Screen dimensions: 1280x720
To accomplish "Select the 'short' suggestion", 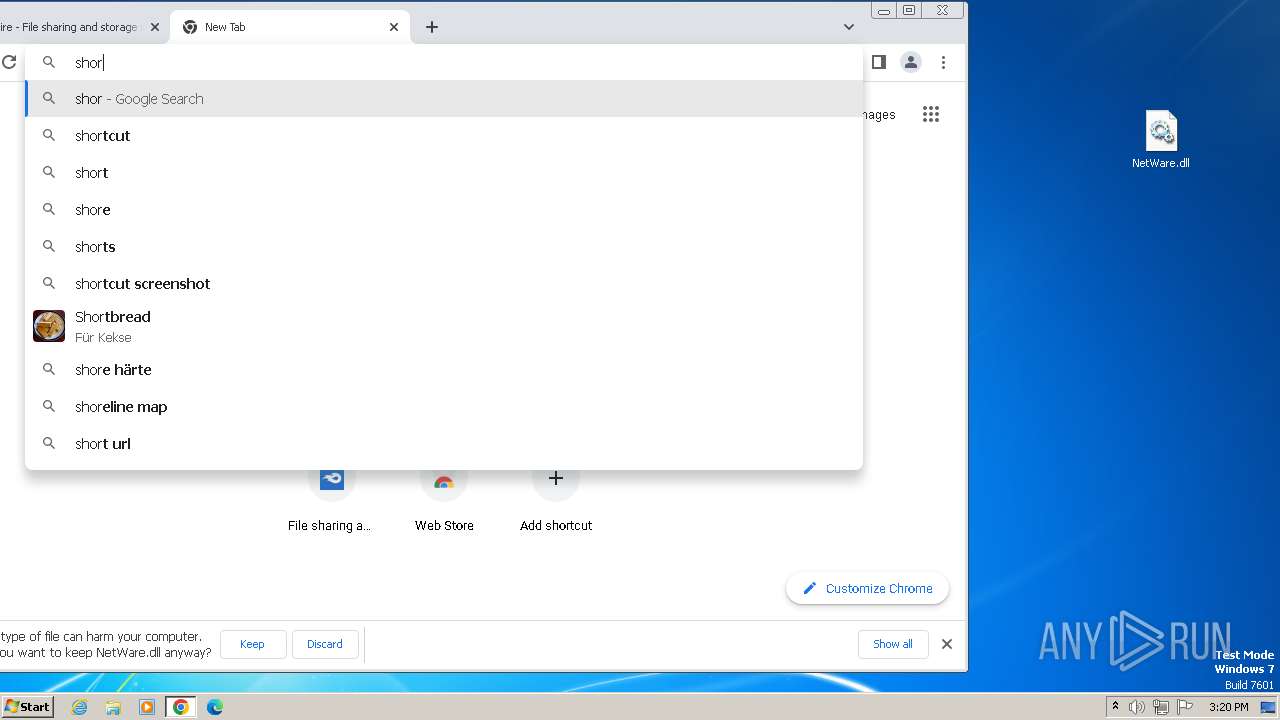I will (444, 173).
